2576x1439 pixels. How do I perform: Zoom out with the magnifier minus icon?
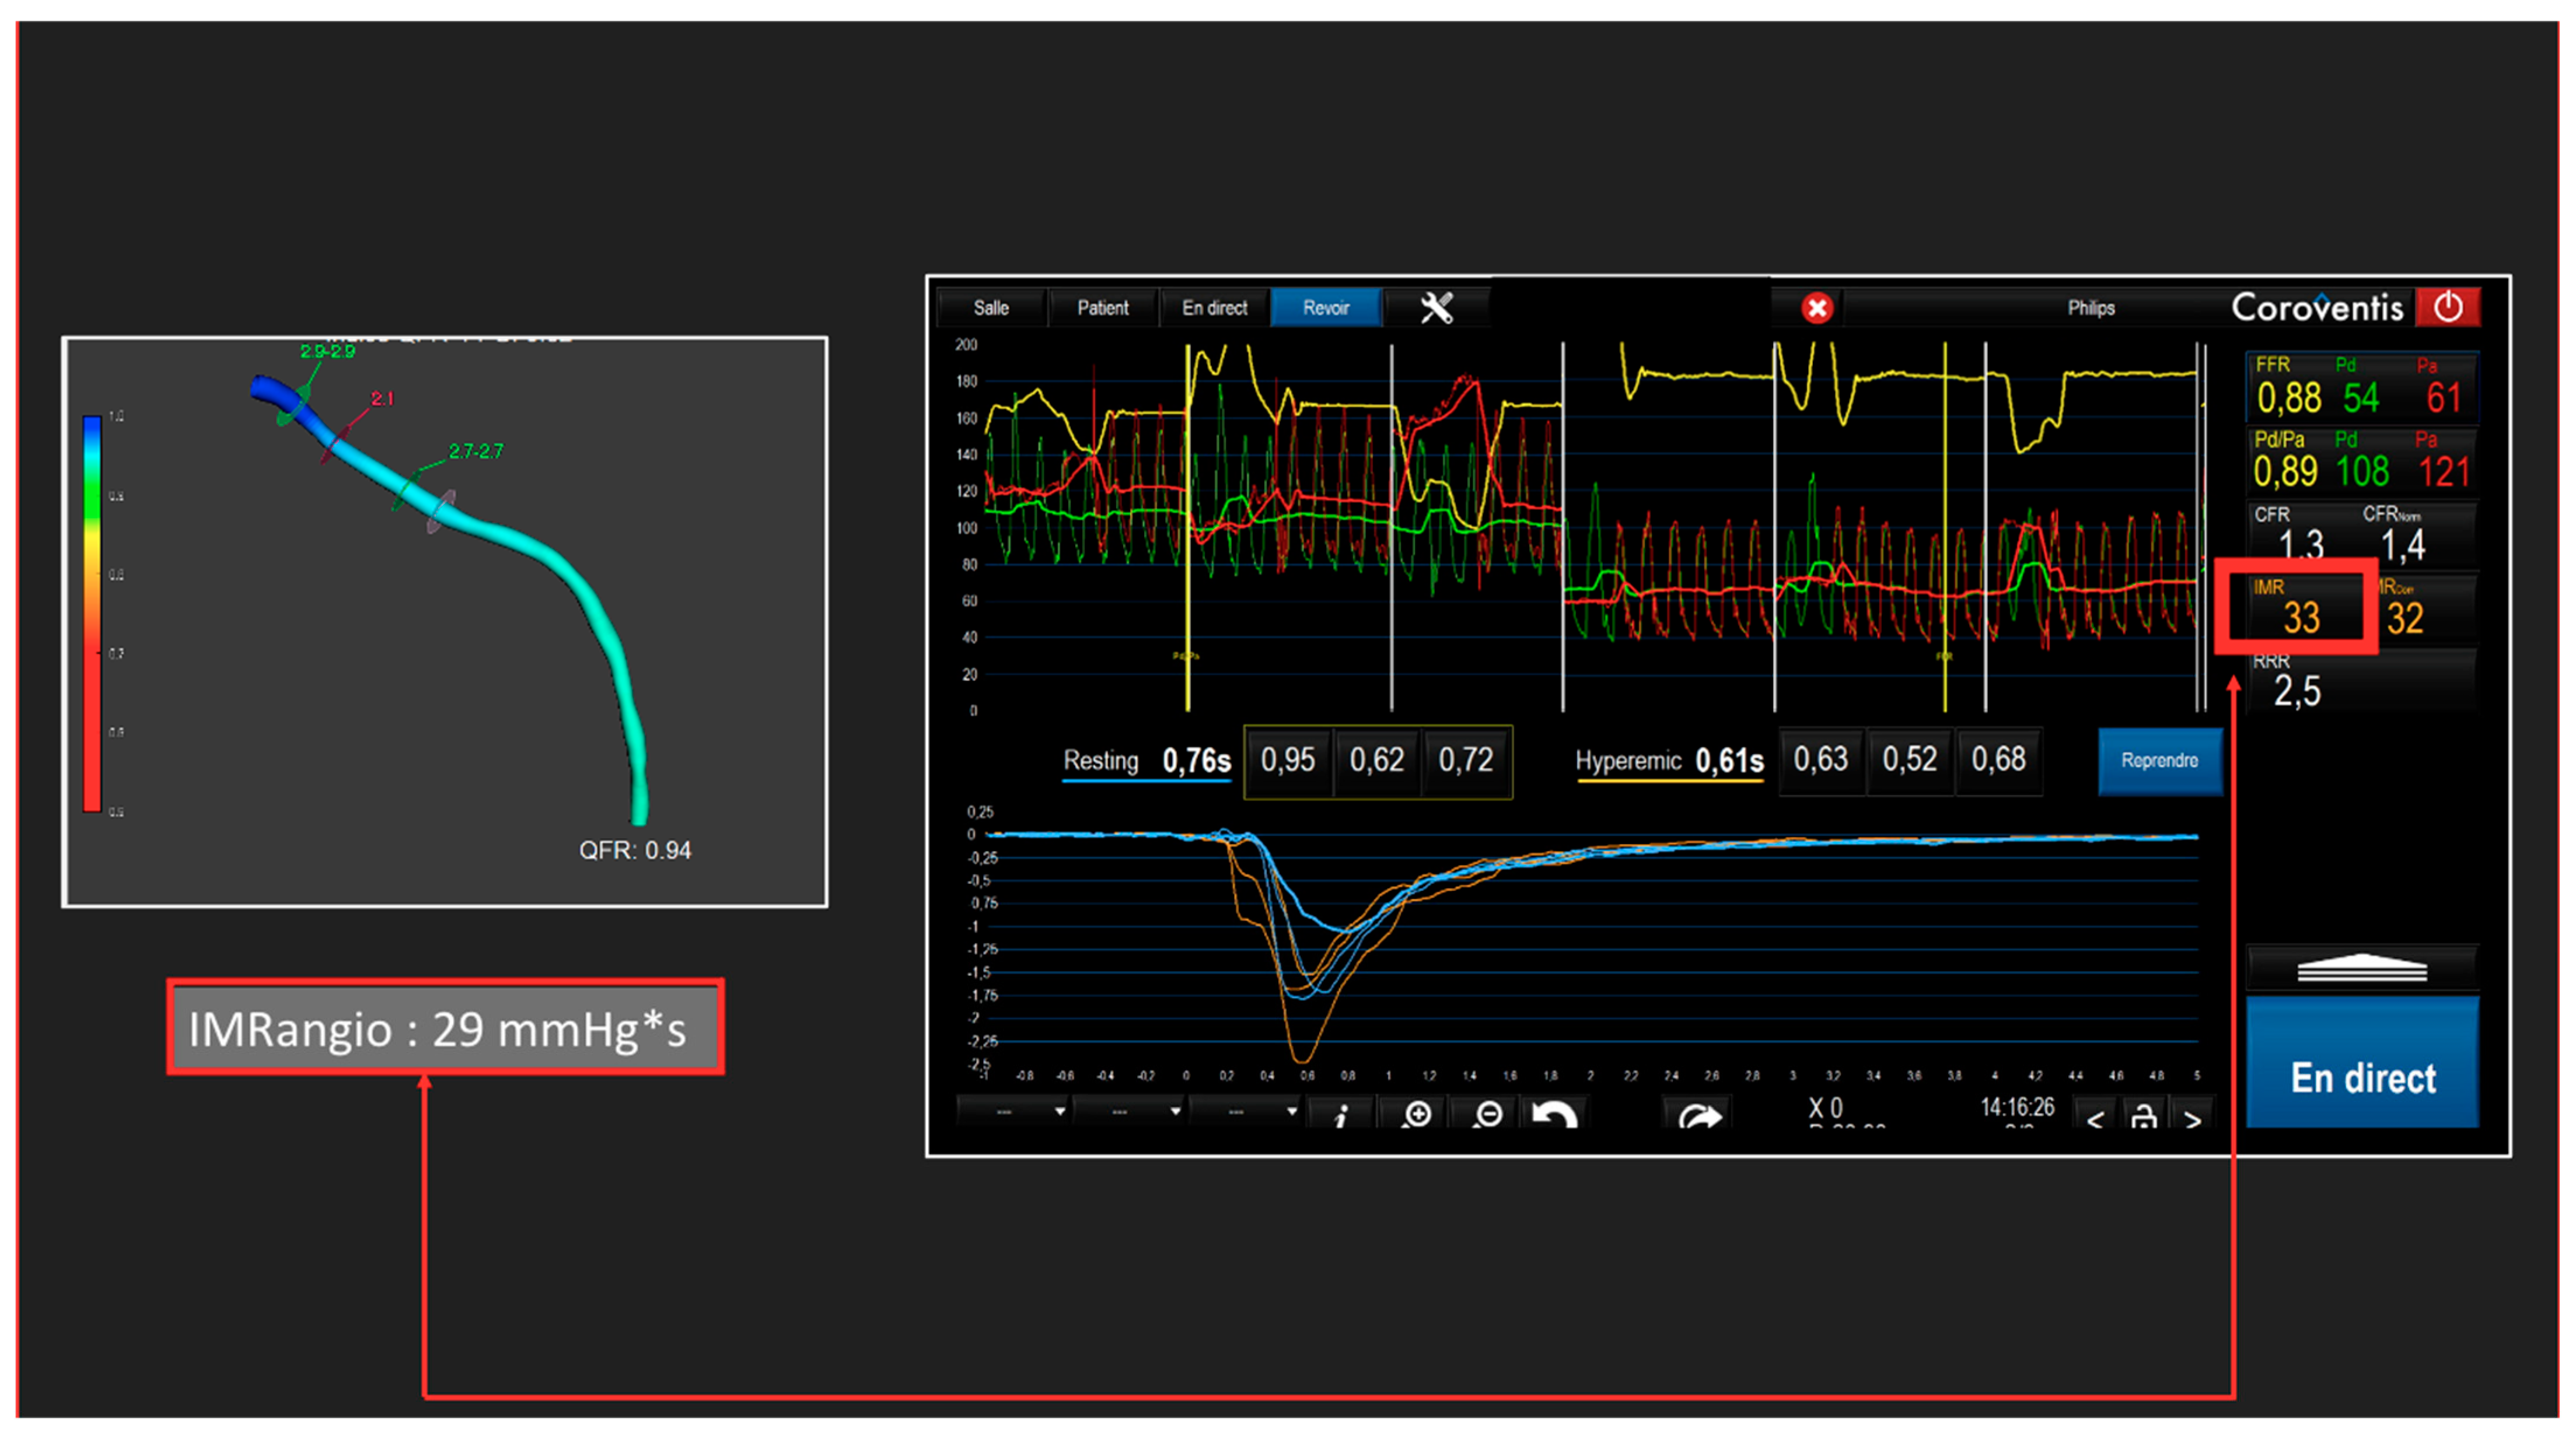(1488, 1114)
